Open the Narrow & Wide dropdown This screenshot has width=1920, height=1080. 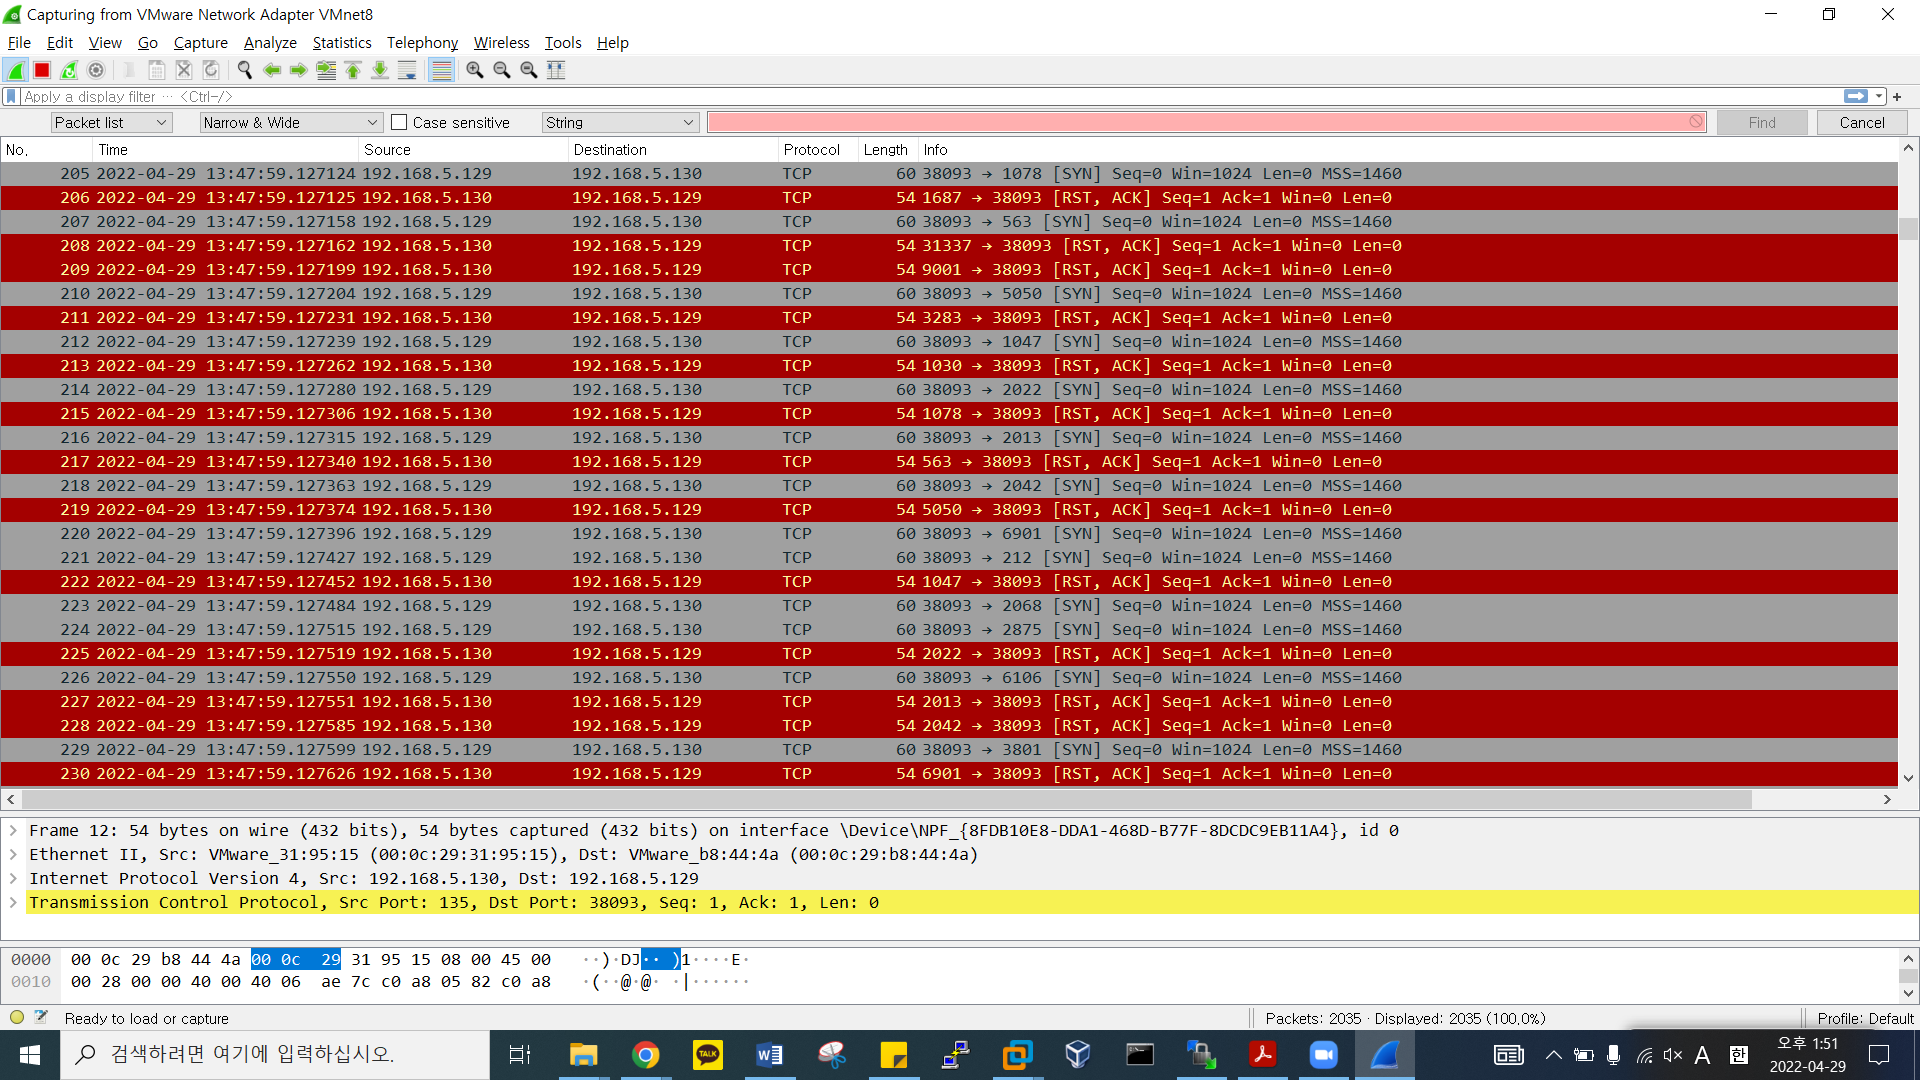pyautogui.click(x=290, y=122)
